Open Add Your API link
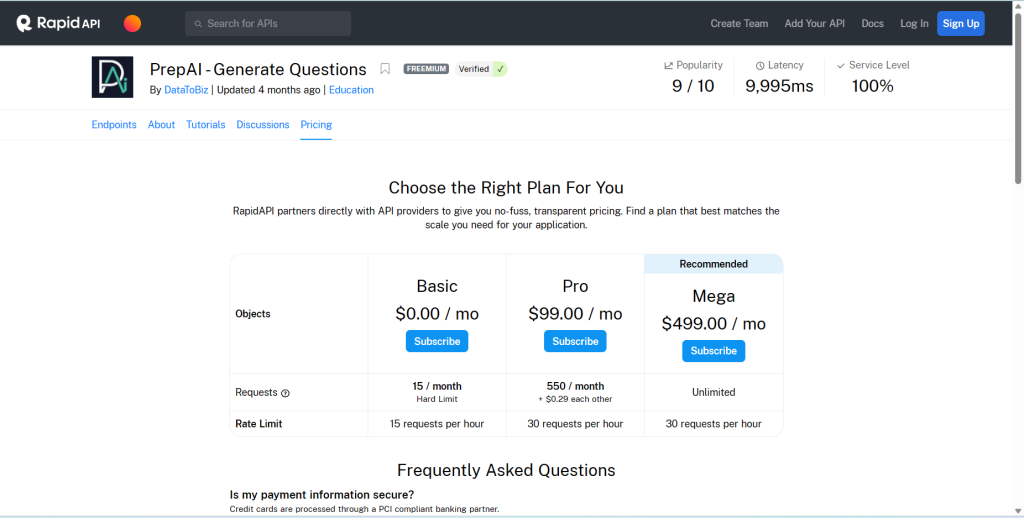The width and height of the screenshot is (1024, 518). point(814,24)
